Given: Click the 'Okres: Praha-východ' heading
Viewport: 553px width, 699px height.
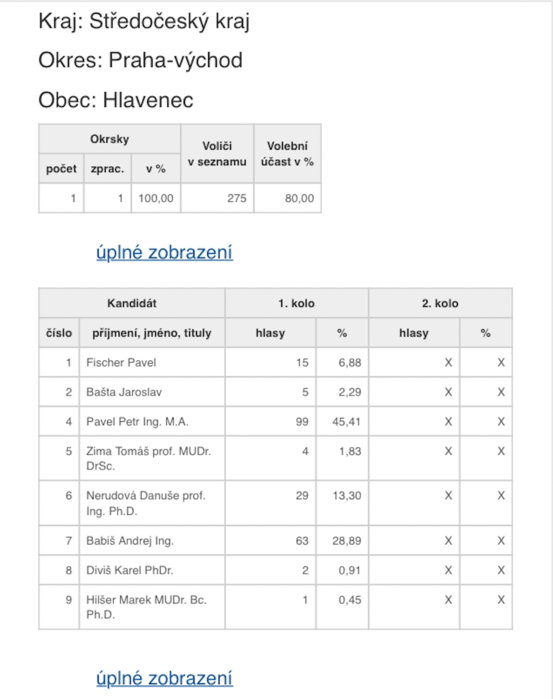Looking at the screenshot, I should point(140,61).
